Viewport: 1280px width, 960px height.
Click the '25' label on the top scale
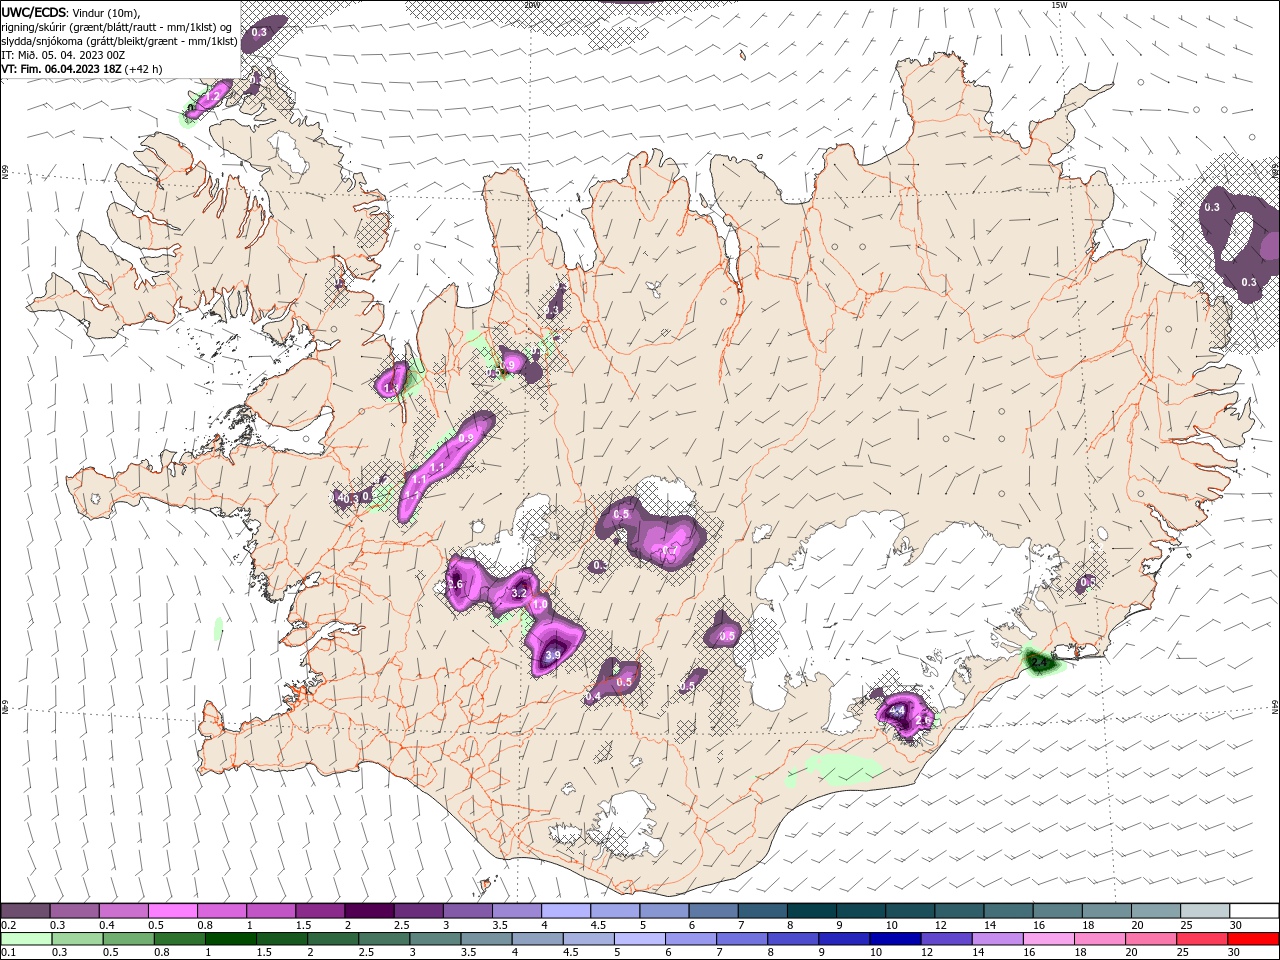click(1186, 925)
